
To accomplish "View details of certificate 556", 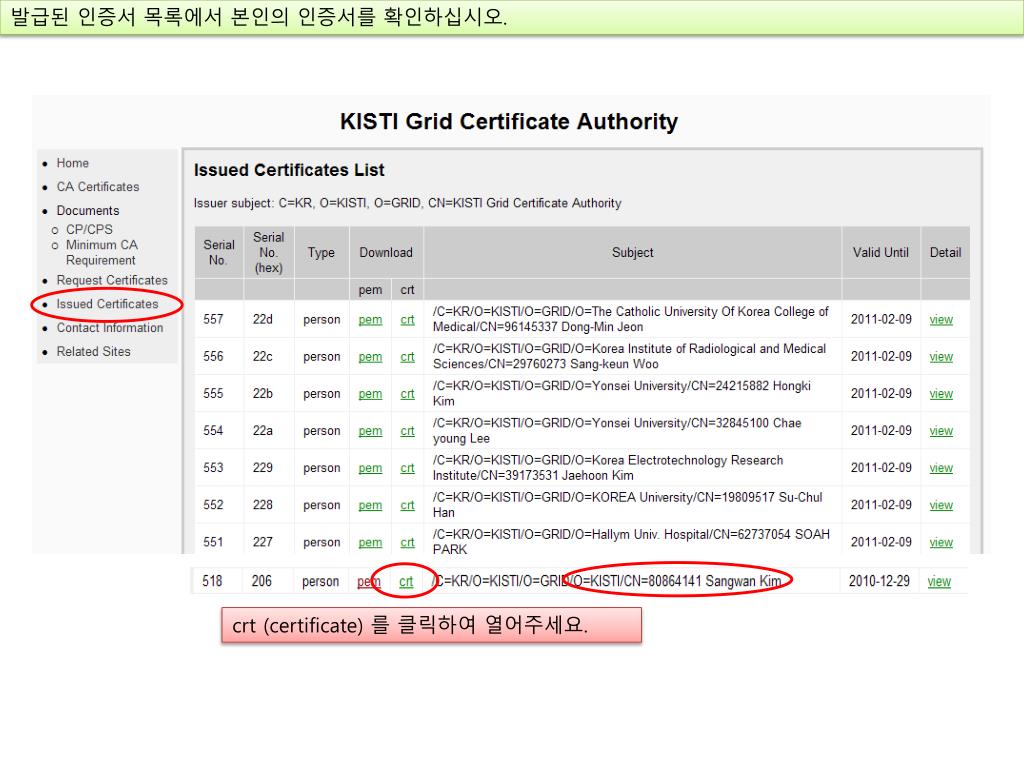I will [941, 357].
